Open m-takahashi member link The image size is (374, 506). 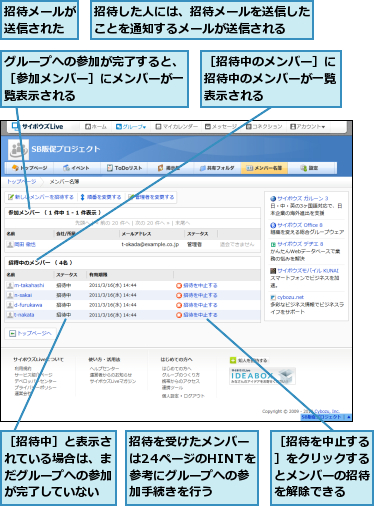tap(29, 285)
